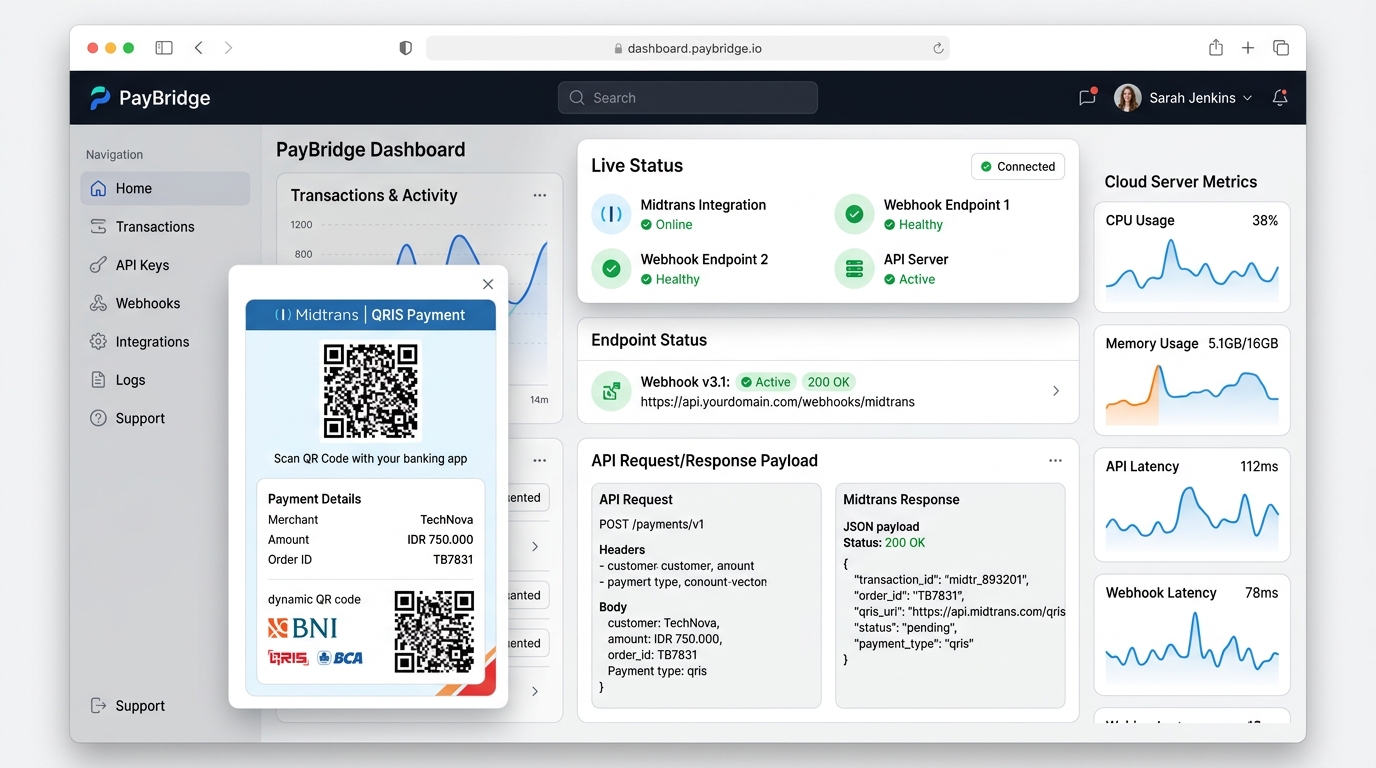
Task: Click the Merchant value TechNova
Action: [x=446, y=520]
